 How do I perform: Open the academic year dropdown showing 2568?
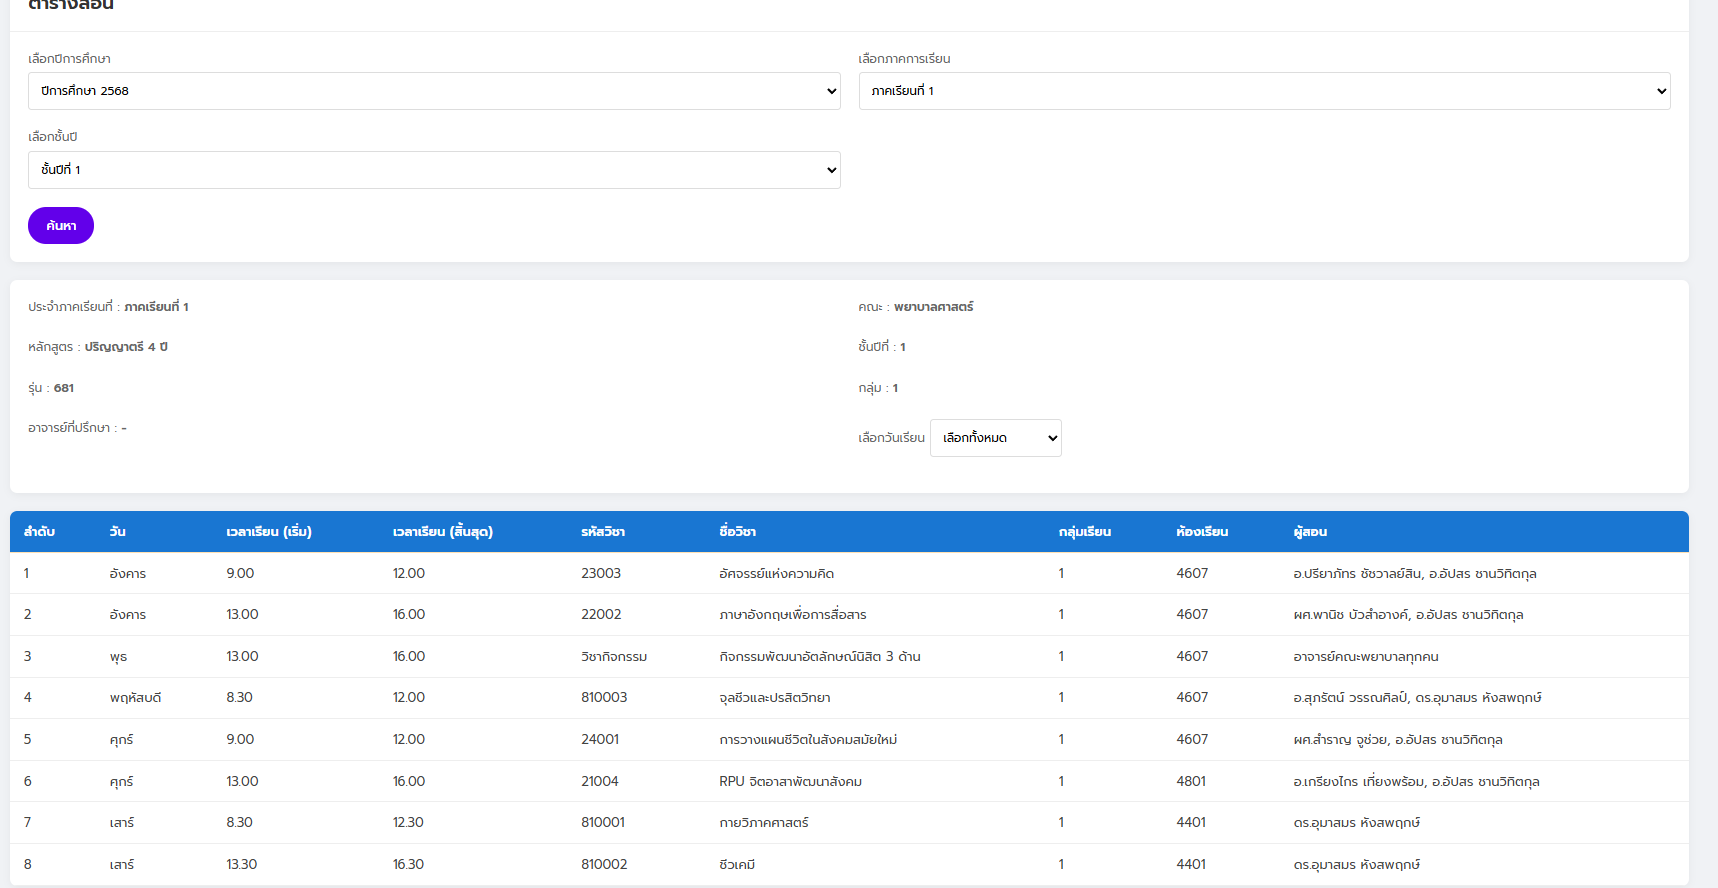pos(433,91)
